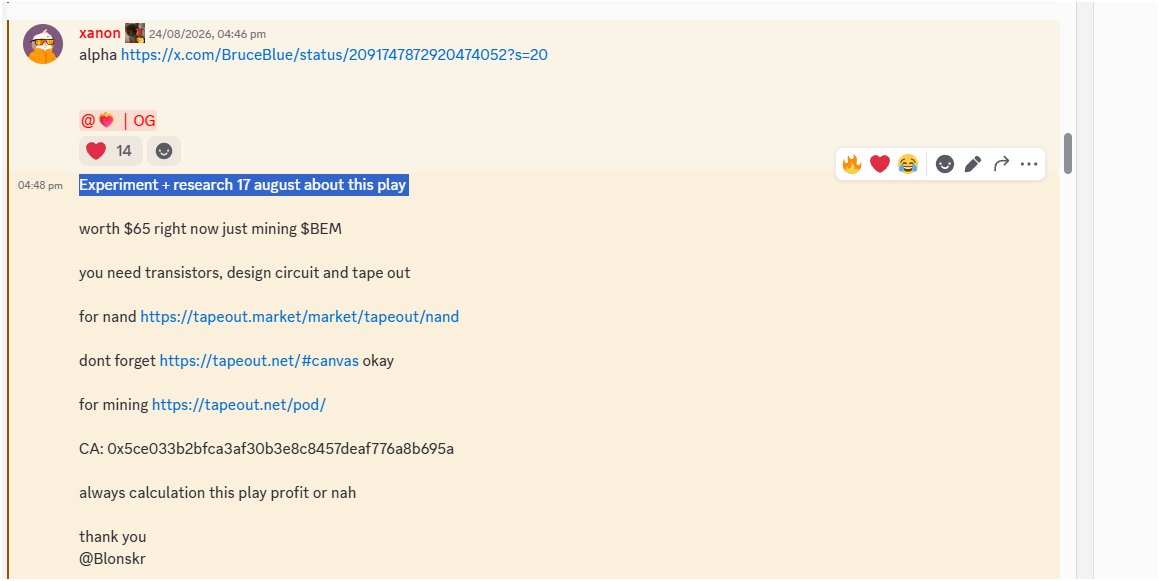Click the 'thank you' line
Viewport: 1159px width, 581px height.
click(112, 537)
